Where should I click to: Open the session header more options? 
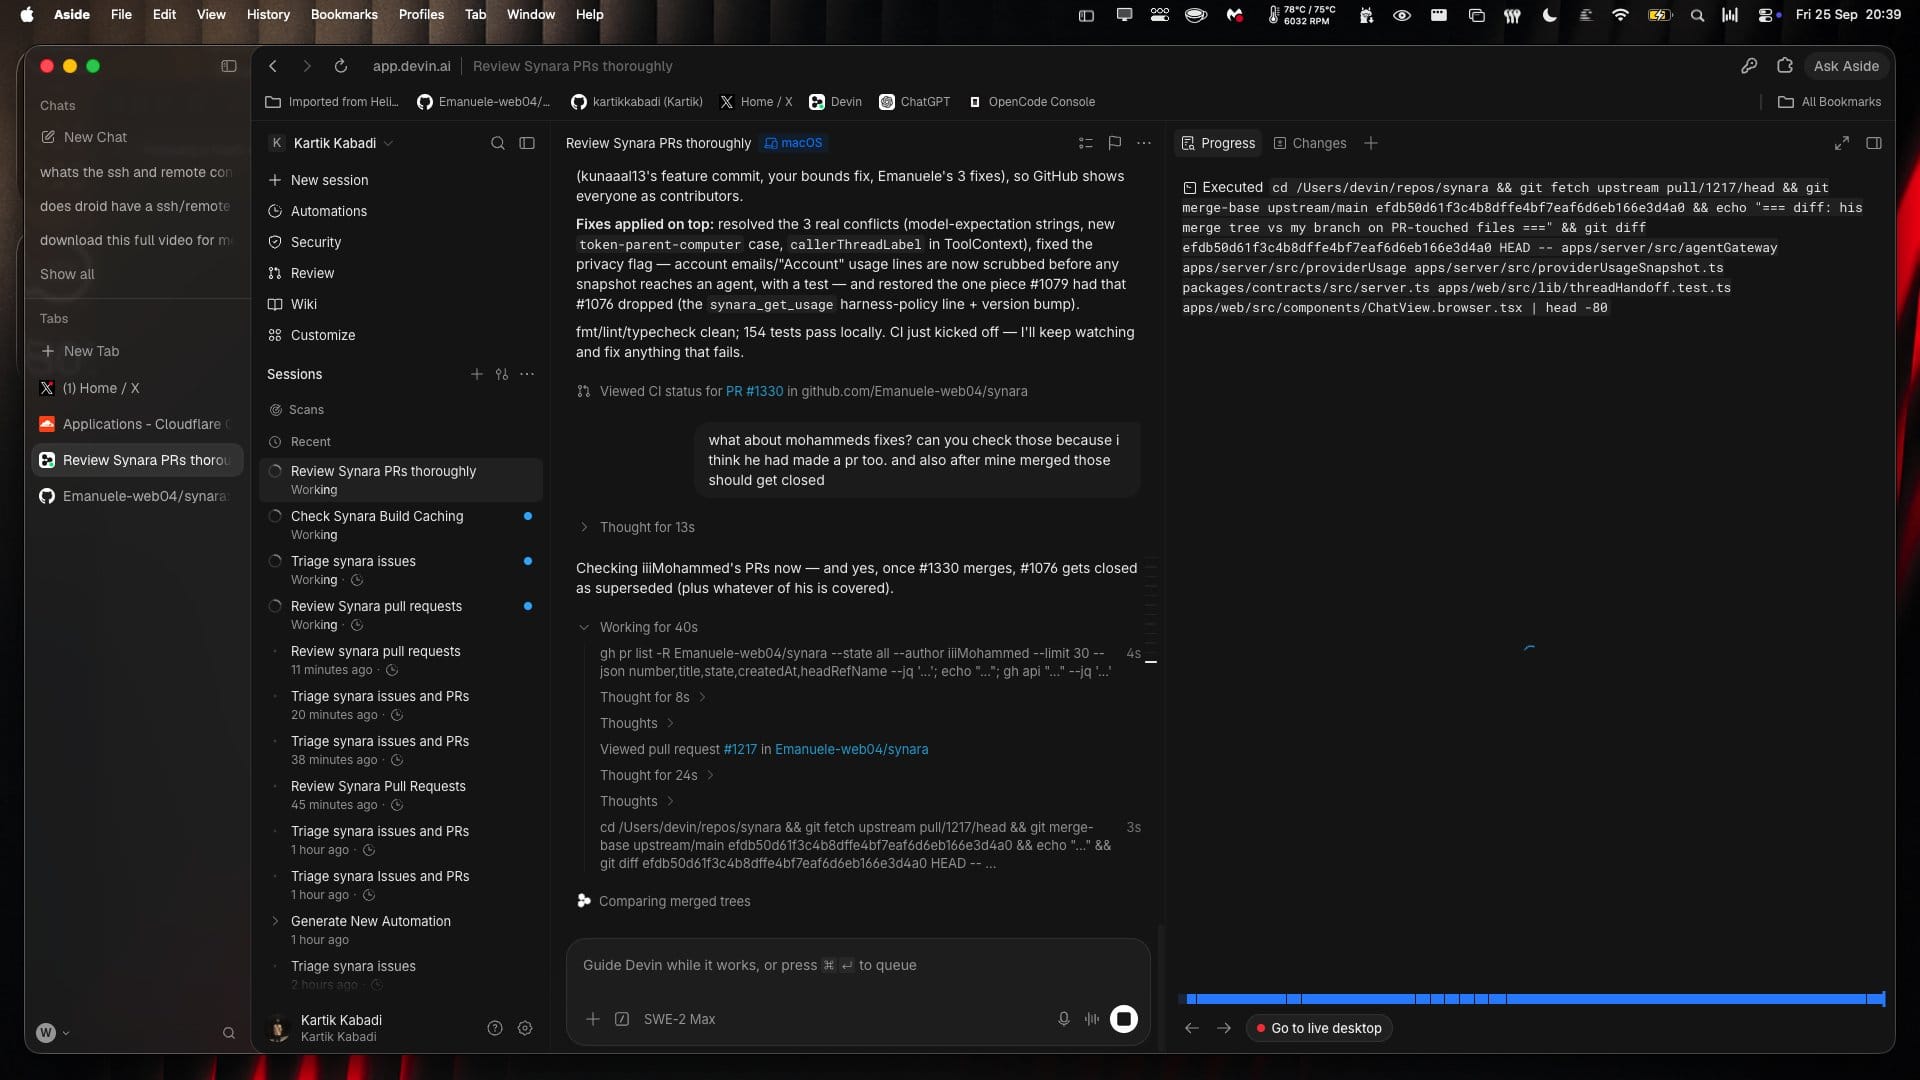point(1144,143)
